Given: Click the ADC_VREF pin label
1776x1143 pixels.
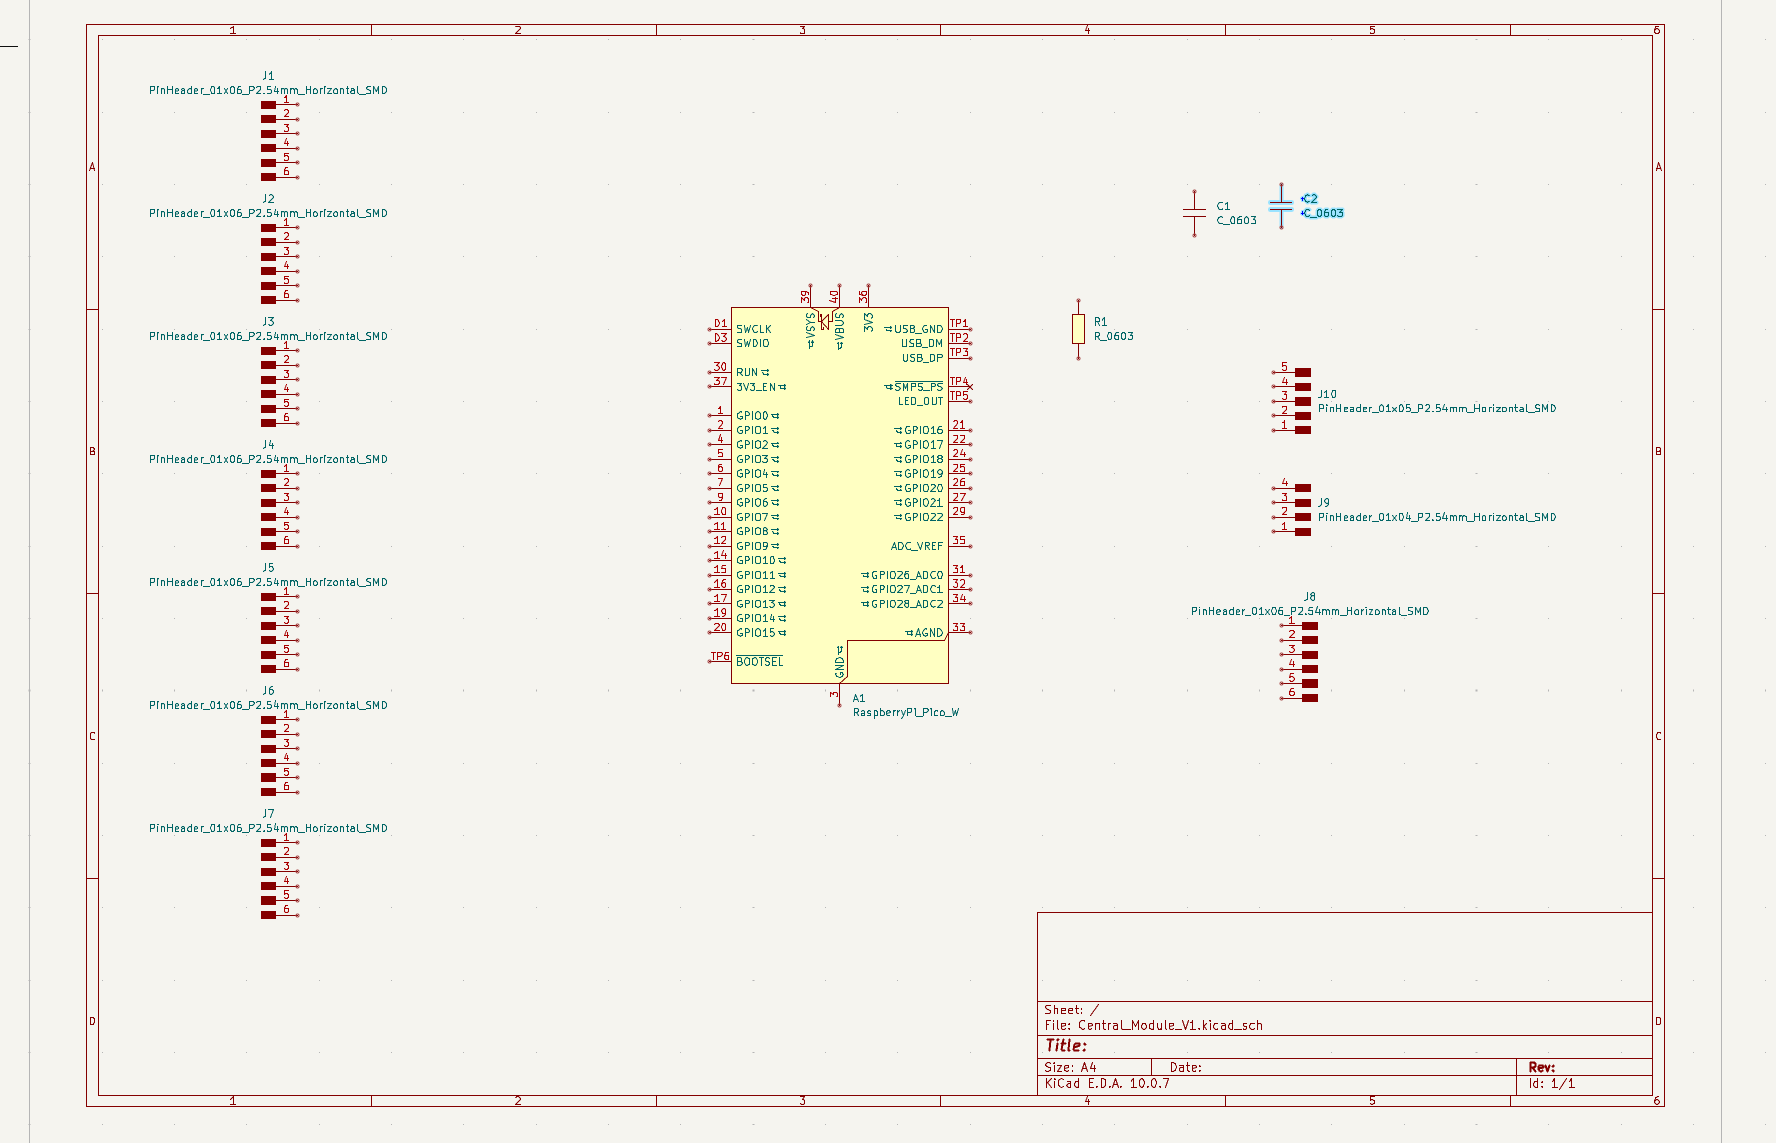Looking at the screenshot, I should (x=917, y=546).
